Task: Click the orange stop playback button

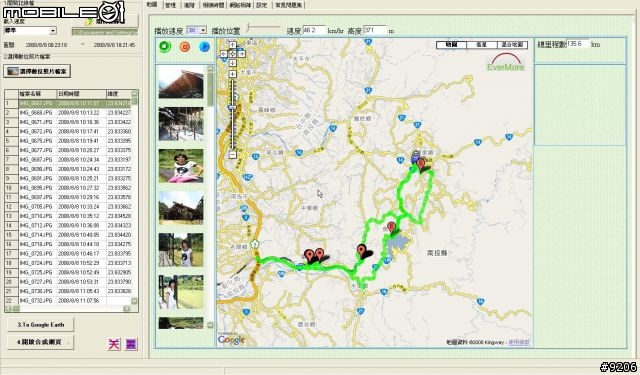Action: point(185,47)
